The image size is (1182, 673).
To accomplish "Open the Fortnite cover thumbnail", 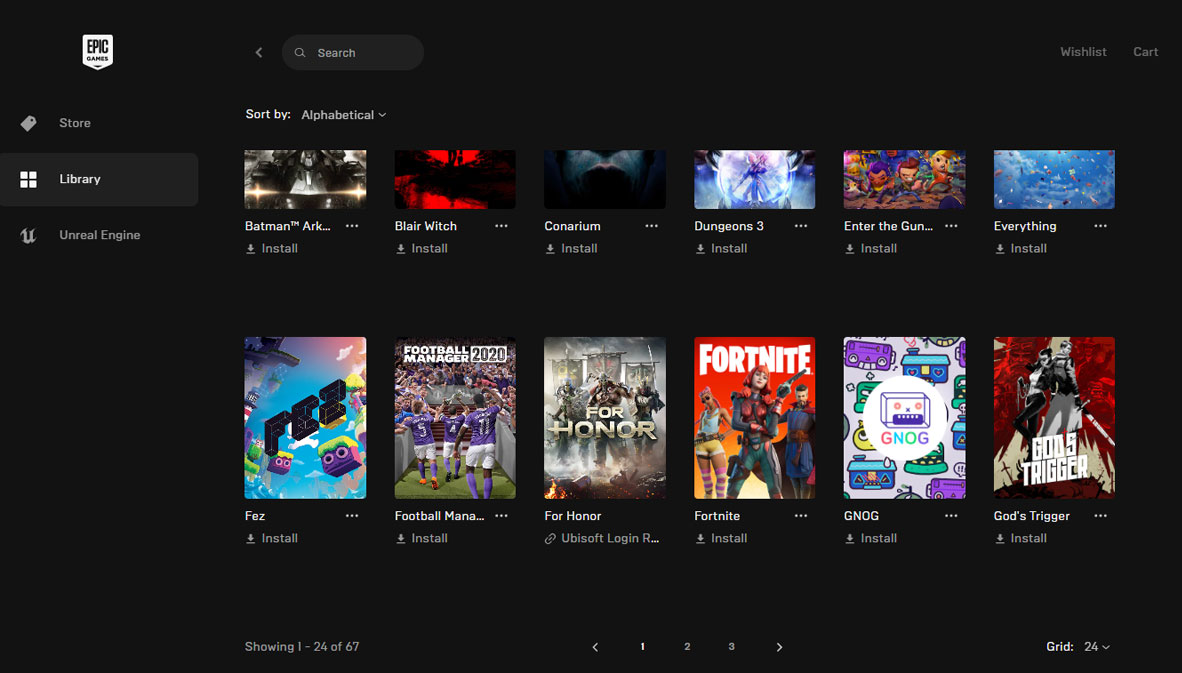I will point(755,418).
